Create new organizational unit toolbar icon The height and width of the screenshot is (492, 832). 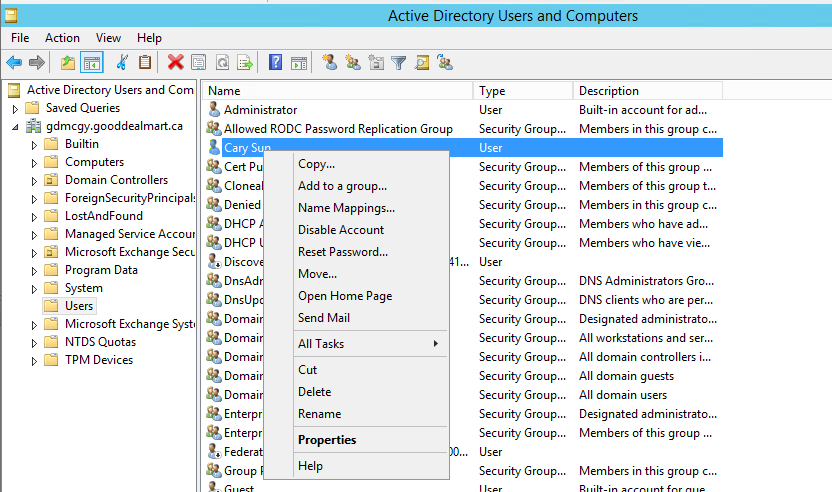point(376,63)
